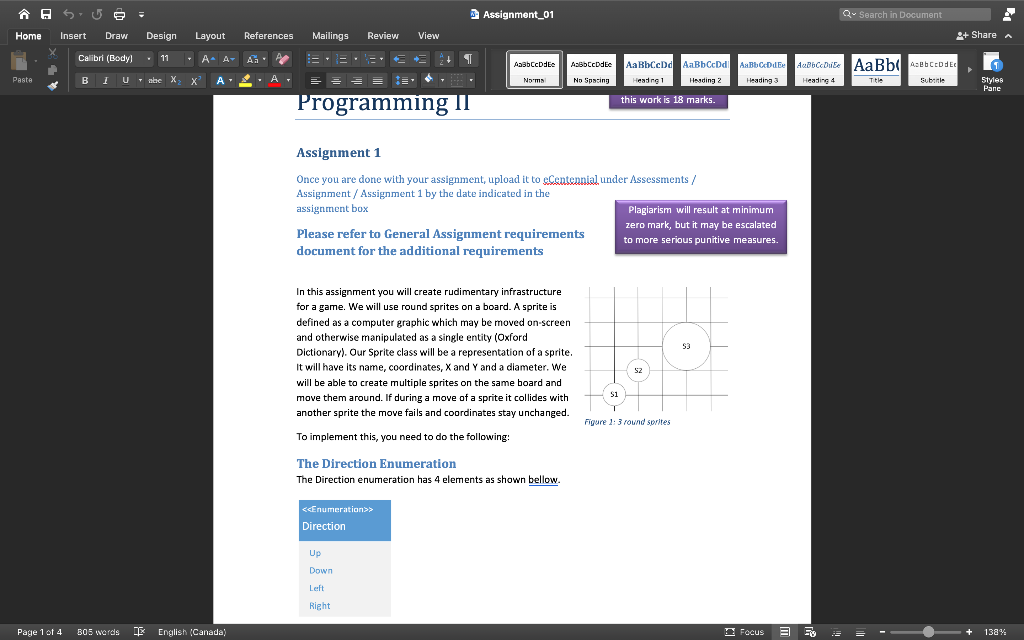1024x640 pixels.
Task: Copy selection with the copy icon
Action: 53,70
